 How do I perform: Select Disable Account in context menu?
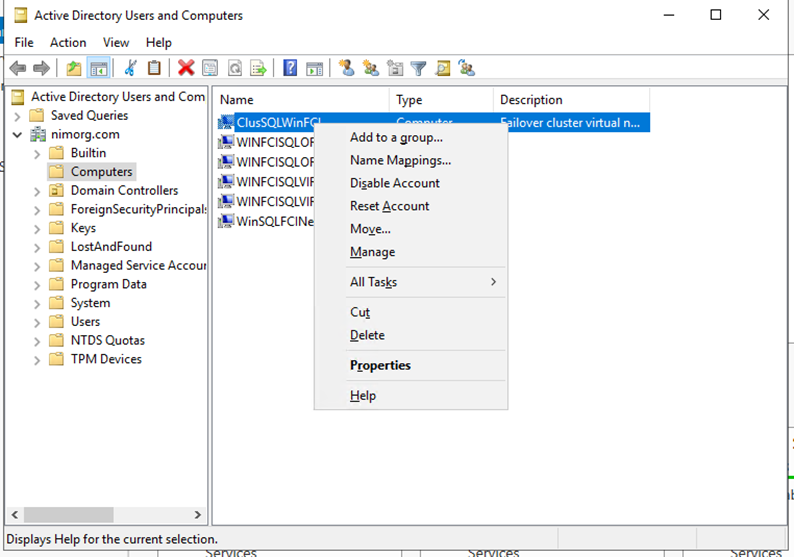(x=394, y=184)
